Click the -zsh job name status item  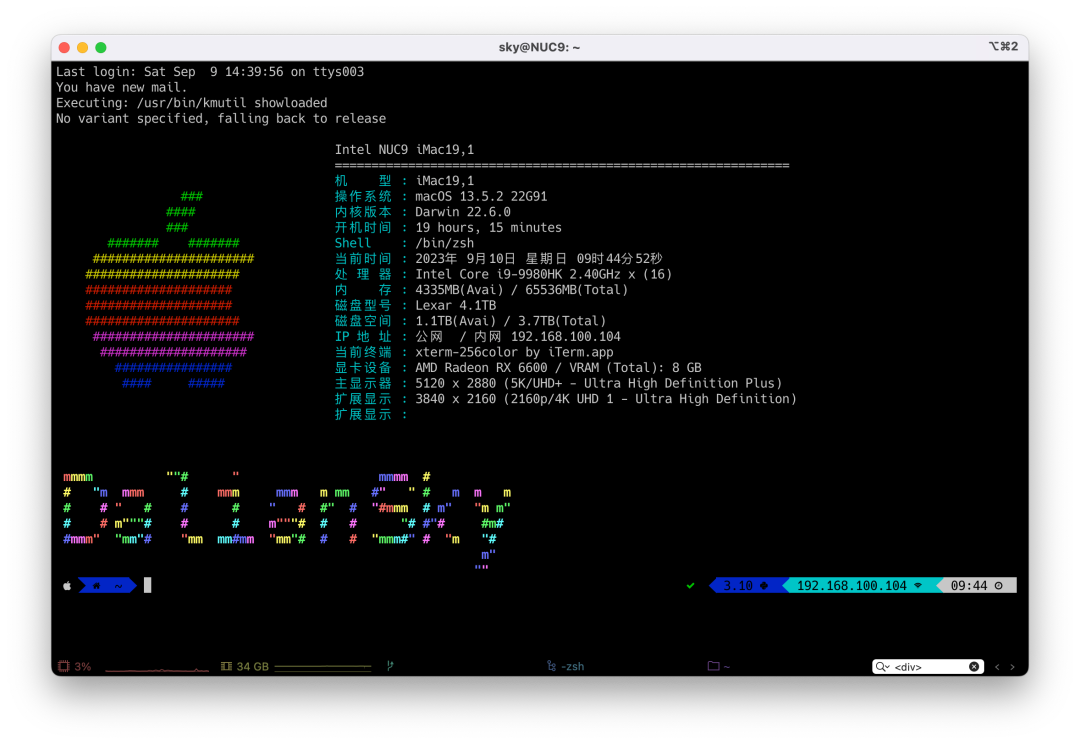(566, 666)
